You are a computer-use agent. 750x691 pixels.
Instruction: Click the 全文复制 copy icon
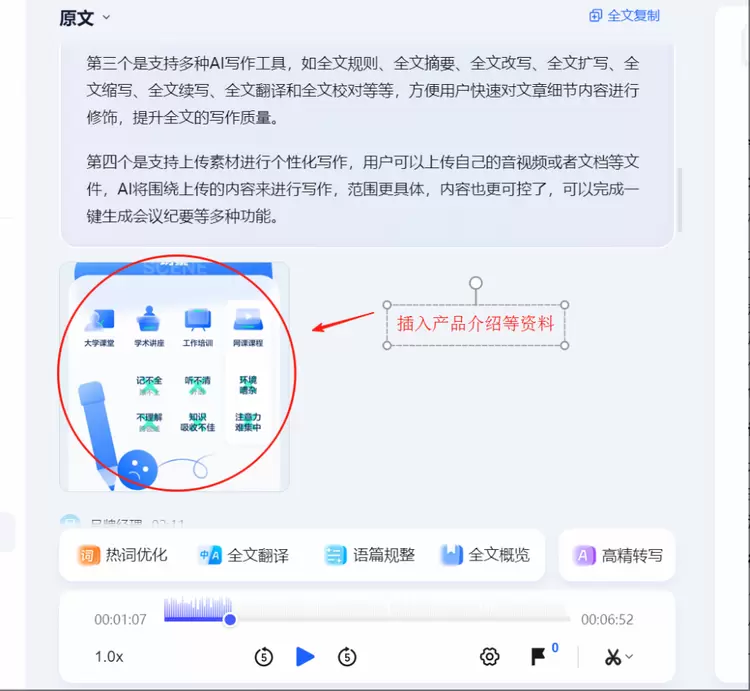pos(596,16)
